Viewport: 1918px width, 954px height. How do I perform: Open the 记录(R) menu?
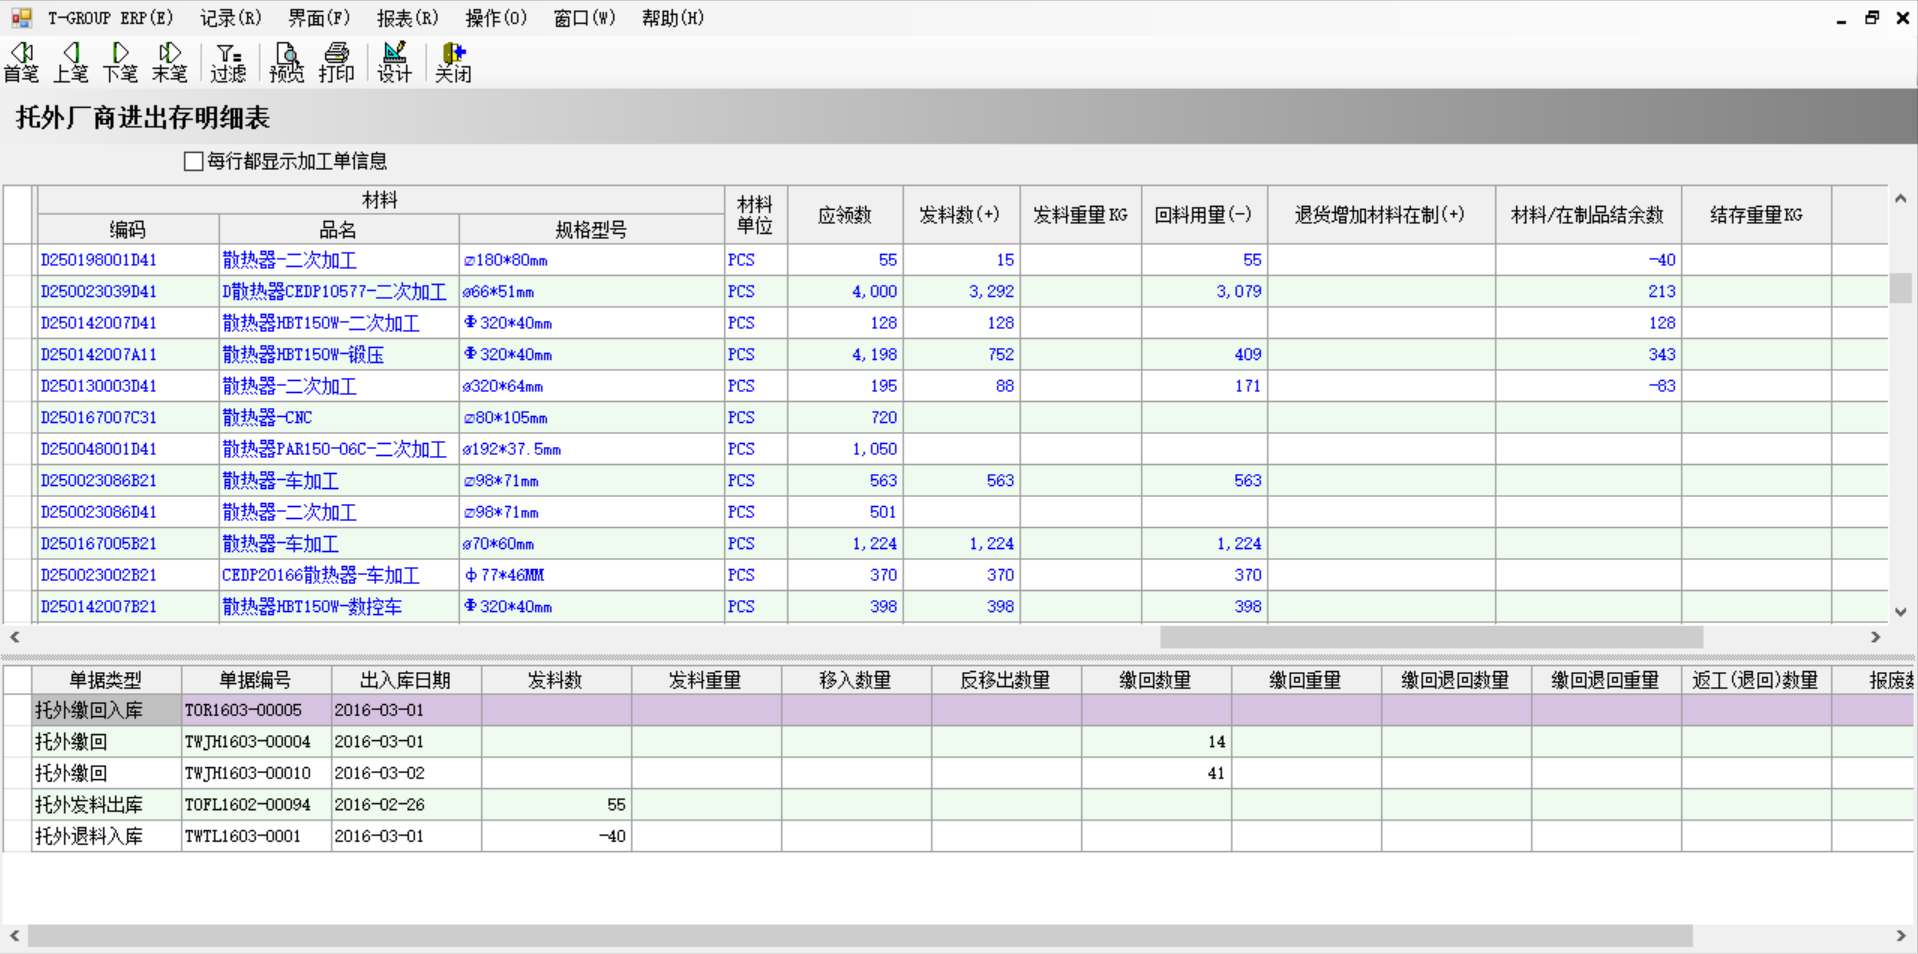tap(231, 18)
